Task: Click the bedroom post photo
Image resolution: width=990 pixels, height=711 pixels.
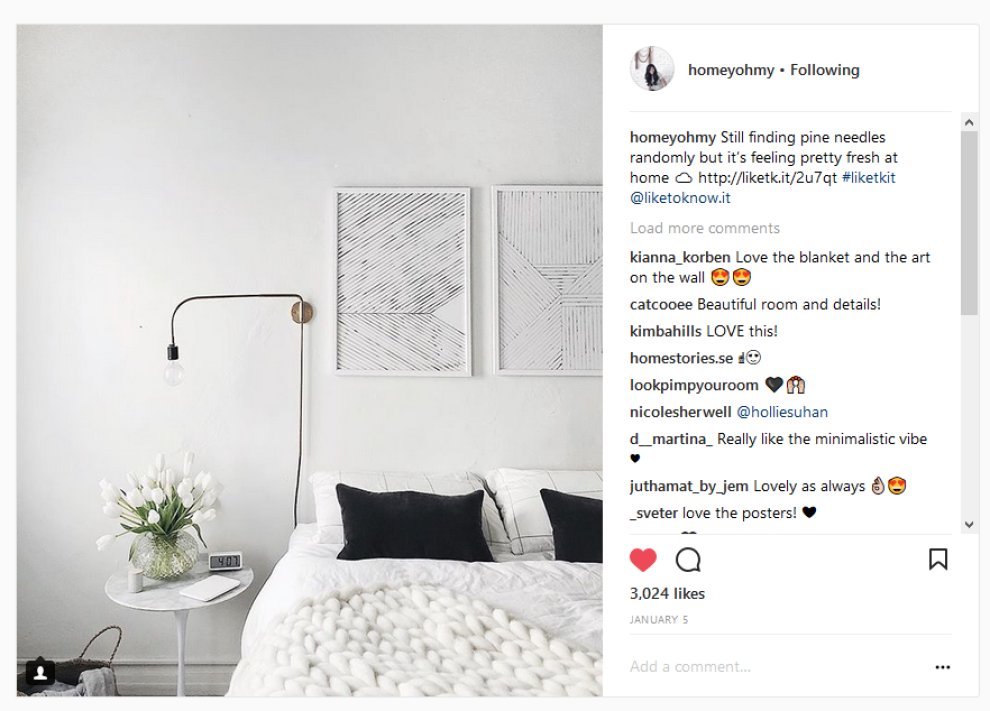Action: (x=310, y=361)
